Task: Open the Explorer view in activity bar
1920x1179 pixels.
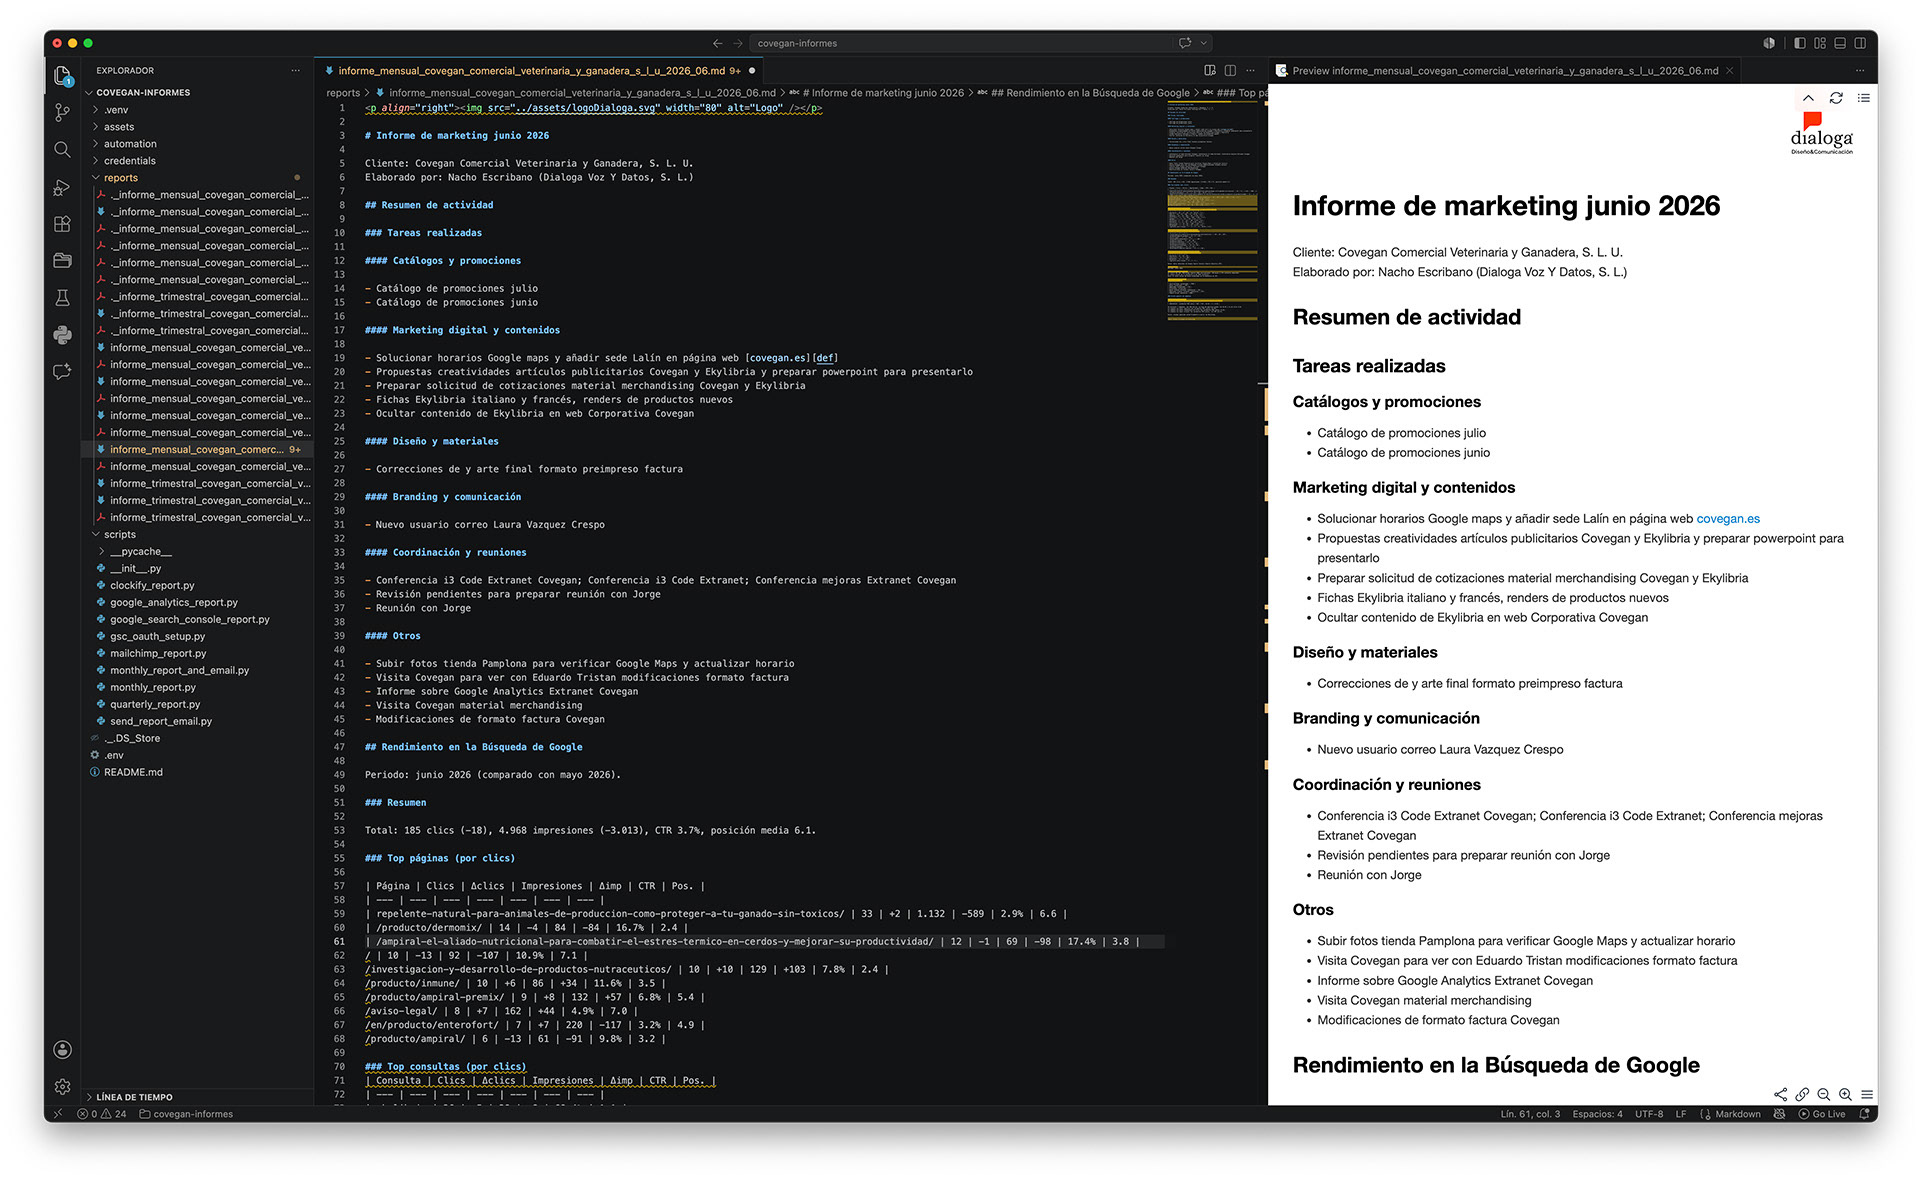Action: pyautogui.click(x=62, y=76)
